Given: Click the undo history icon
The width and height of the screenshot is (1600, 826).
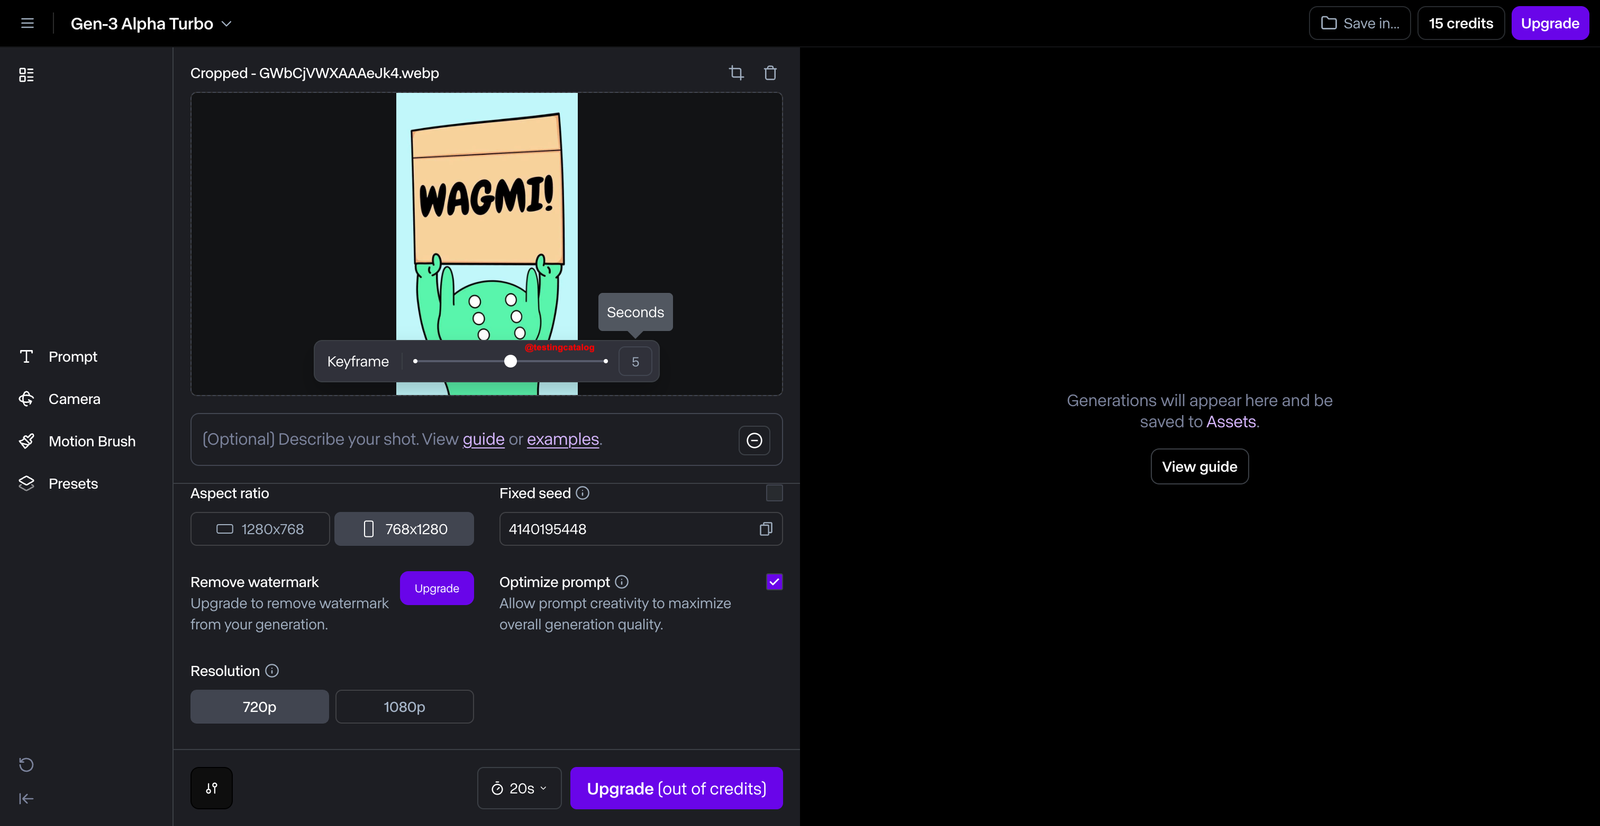Looking at the screenshot, I should [26, 765].
